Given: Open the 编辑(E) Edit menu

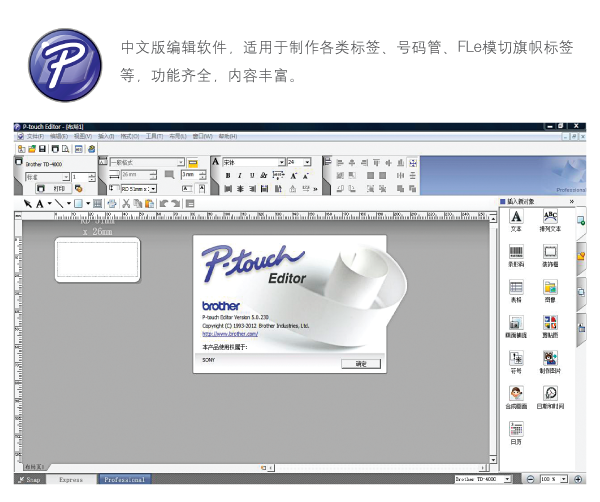Looking at the screenshot, I should pyautogui.click(x=59, y=136).
